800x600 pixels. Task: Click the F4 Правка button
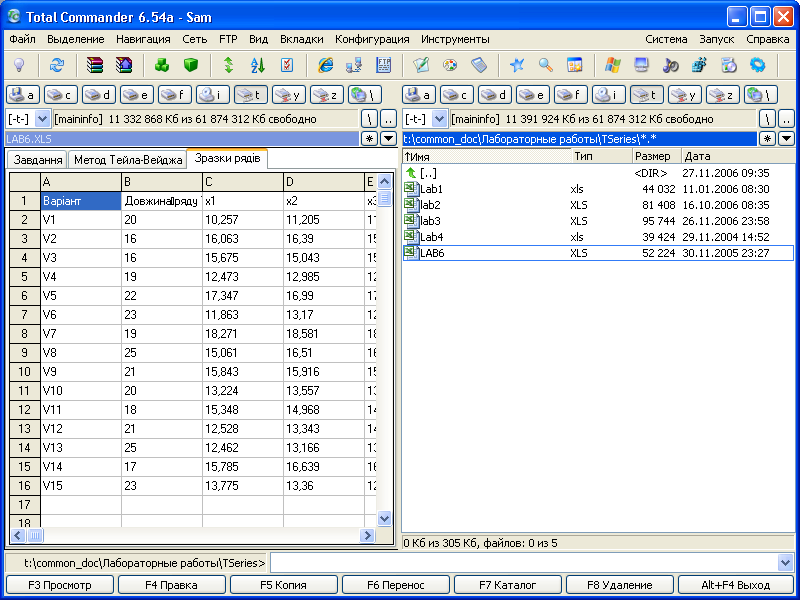(x=171, y=585)
